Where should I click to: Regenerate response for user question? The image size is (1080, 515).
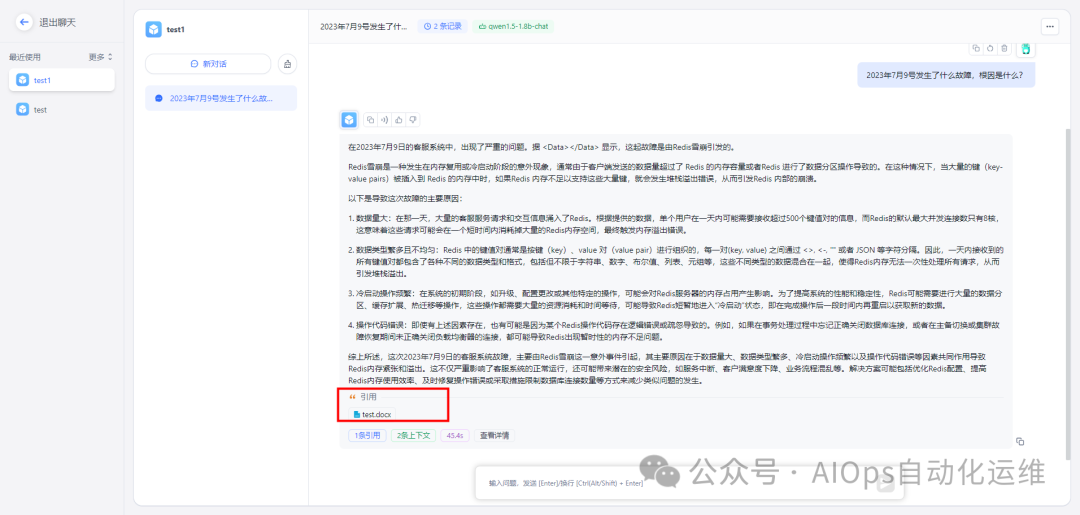pos(990,48)
